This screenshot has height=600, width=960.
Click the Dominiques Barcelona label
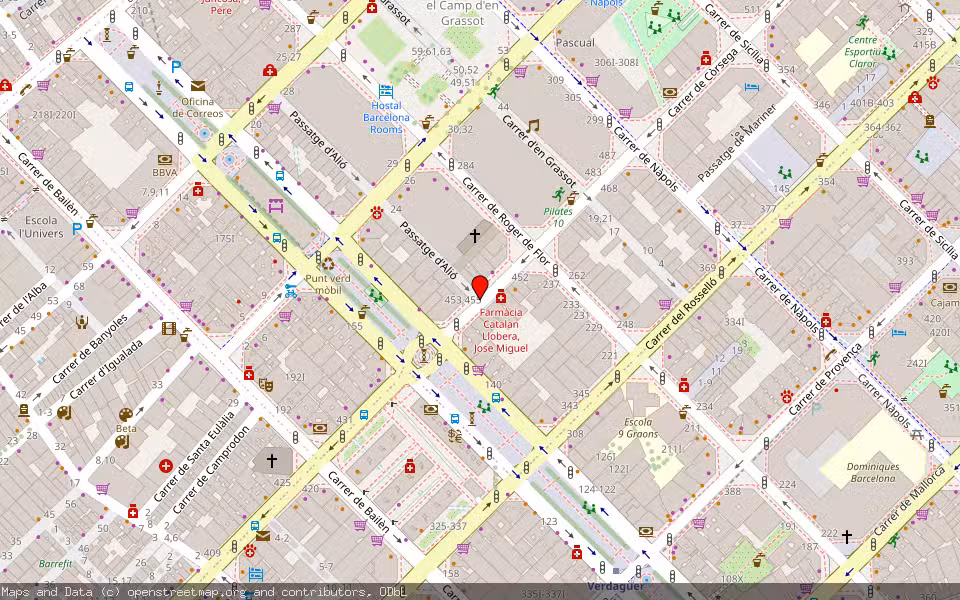click(x=873, y=472)
